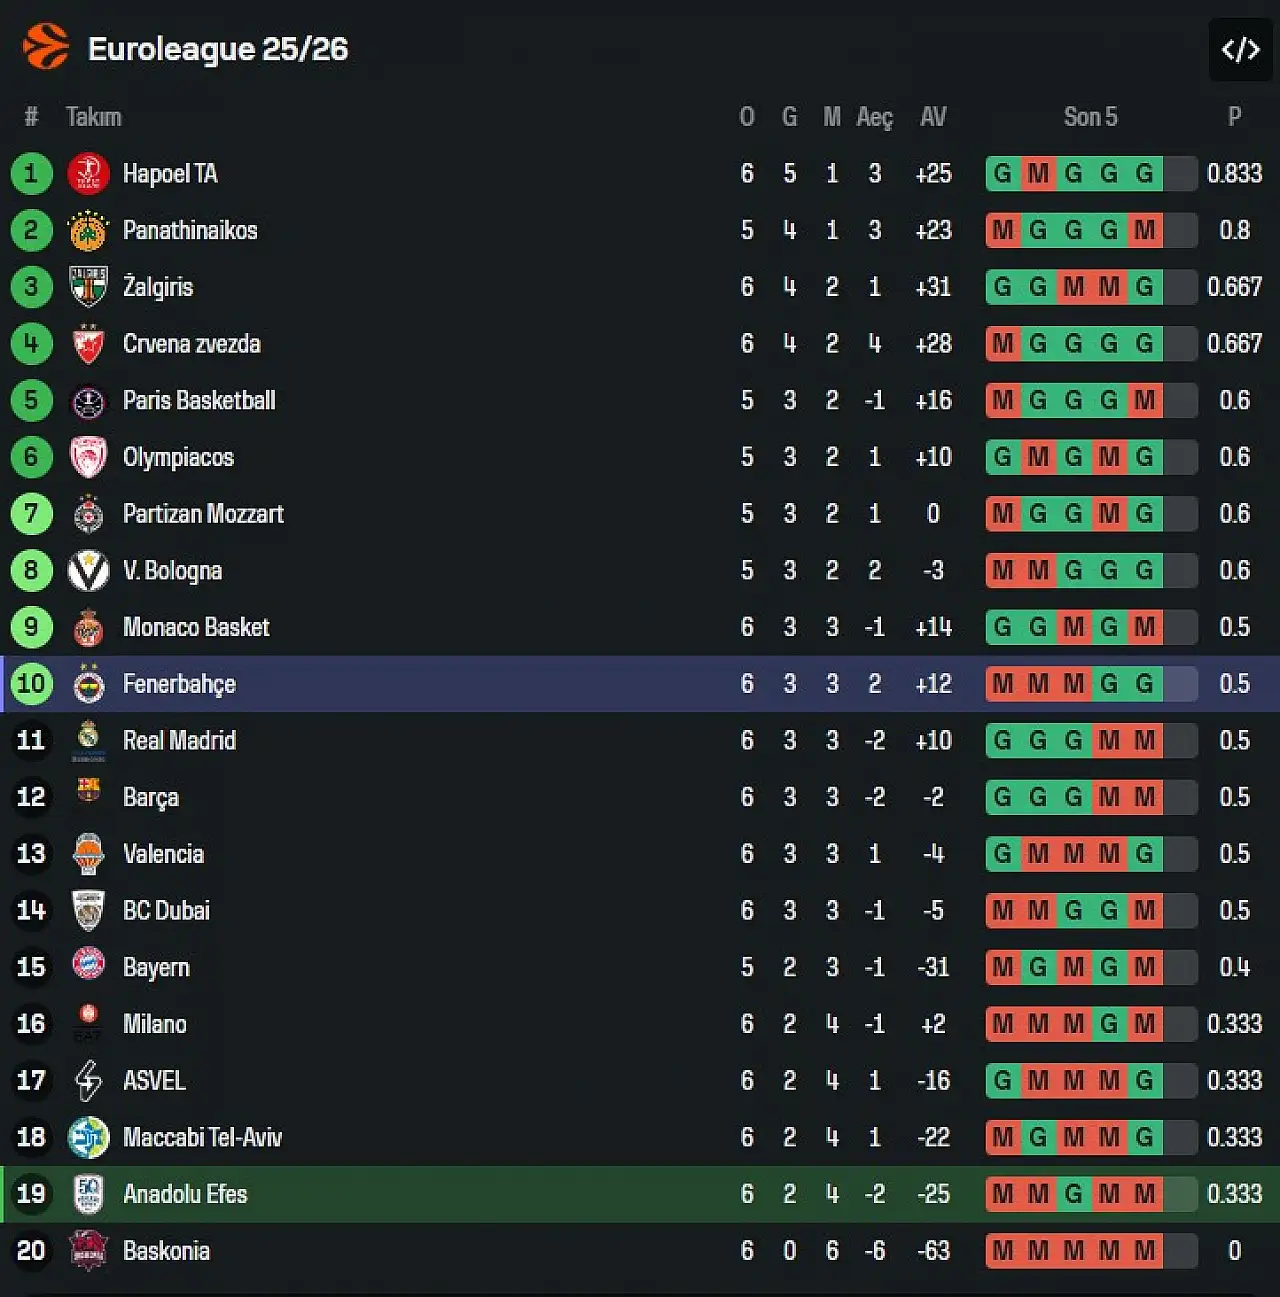This screenshot has width=1280, height=1297.
Task: Click the V. Bologna team crest
Action: pos(88,571)
